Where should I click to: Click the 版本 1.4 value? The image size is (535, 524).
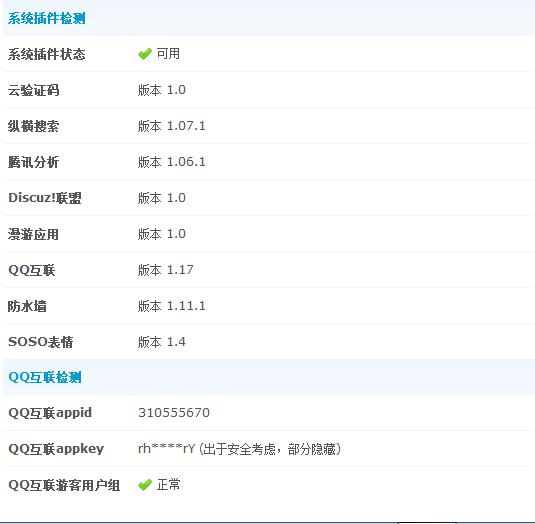coord(162,342)
